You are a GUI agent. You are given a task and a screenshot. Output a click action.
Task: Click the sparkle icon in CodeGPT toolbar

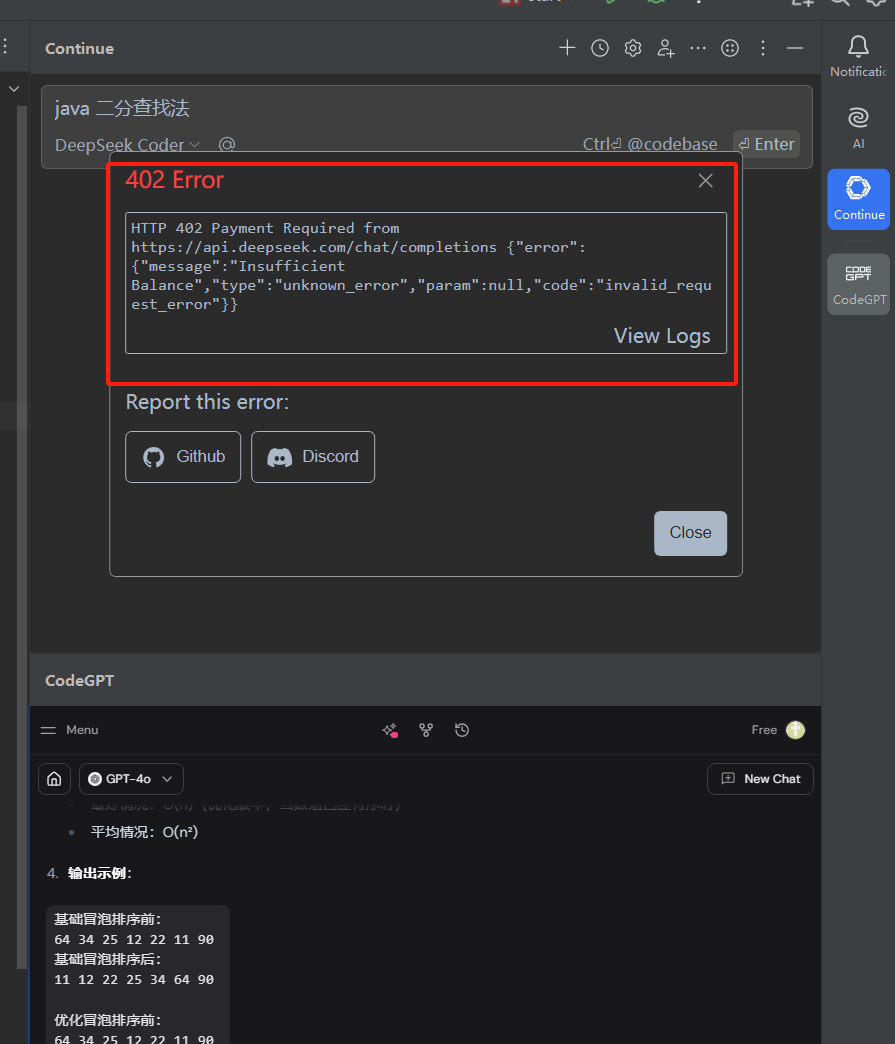coord(390,730)
